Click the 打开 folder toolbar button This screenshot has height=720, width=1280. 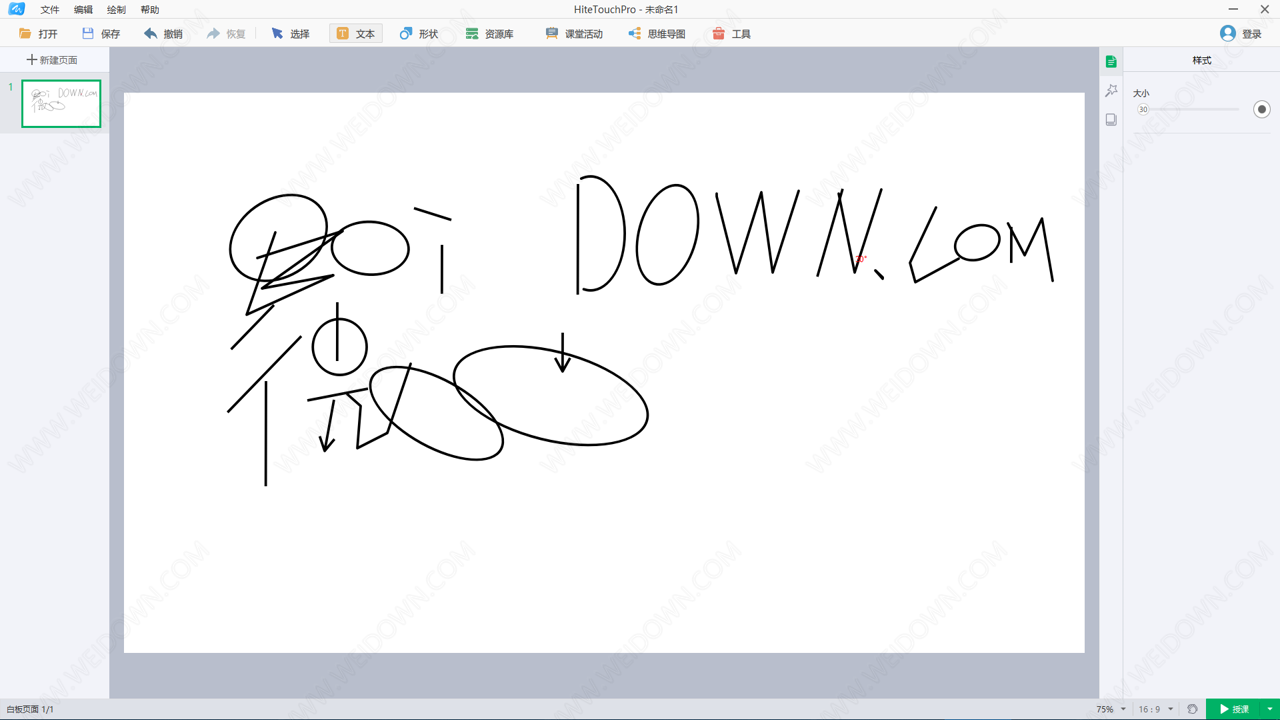point(38,34)
